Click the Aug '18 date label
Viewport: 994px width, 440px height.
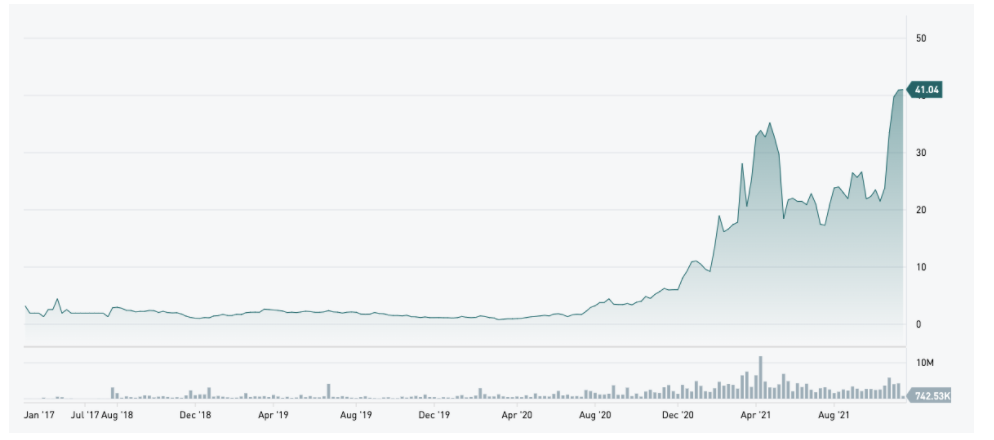tap(117, 415)
